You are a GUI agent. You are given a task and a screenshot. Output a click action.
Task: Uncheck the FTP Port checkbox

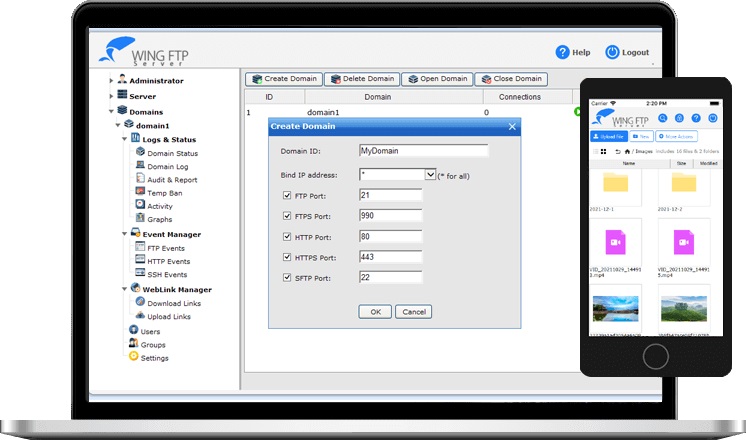click(x=287, y=195)
